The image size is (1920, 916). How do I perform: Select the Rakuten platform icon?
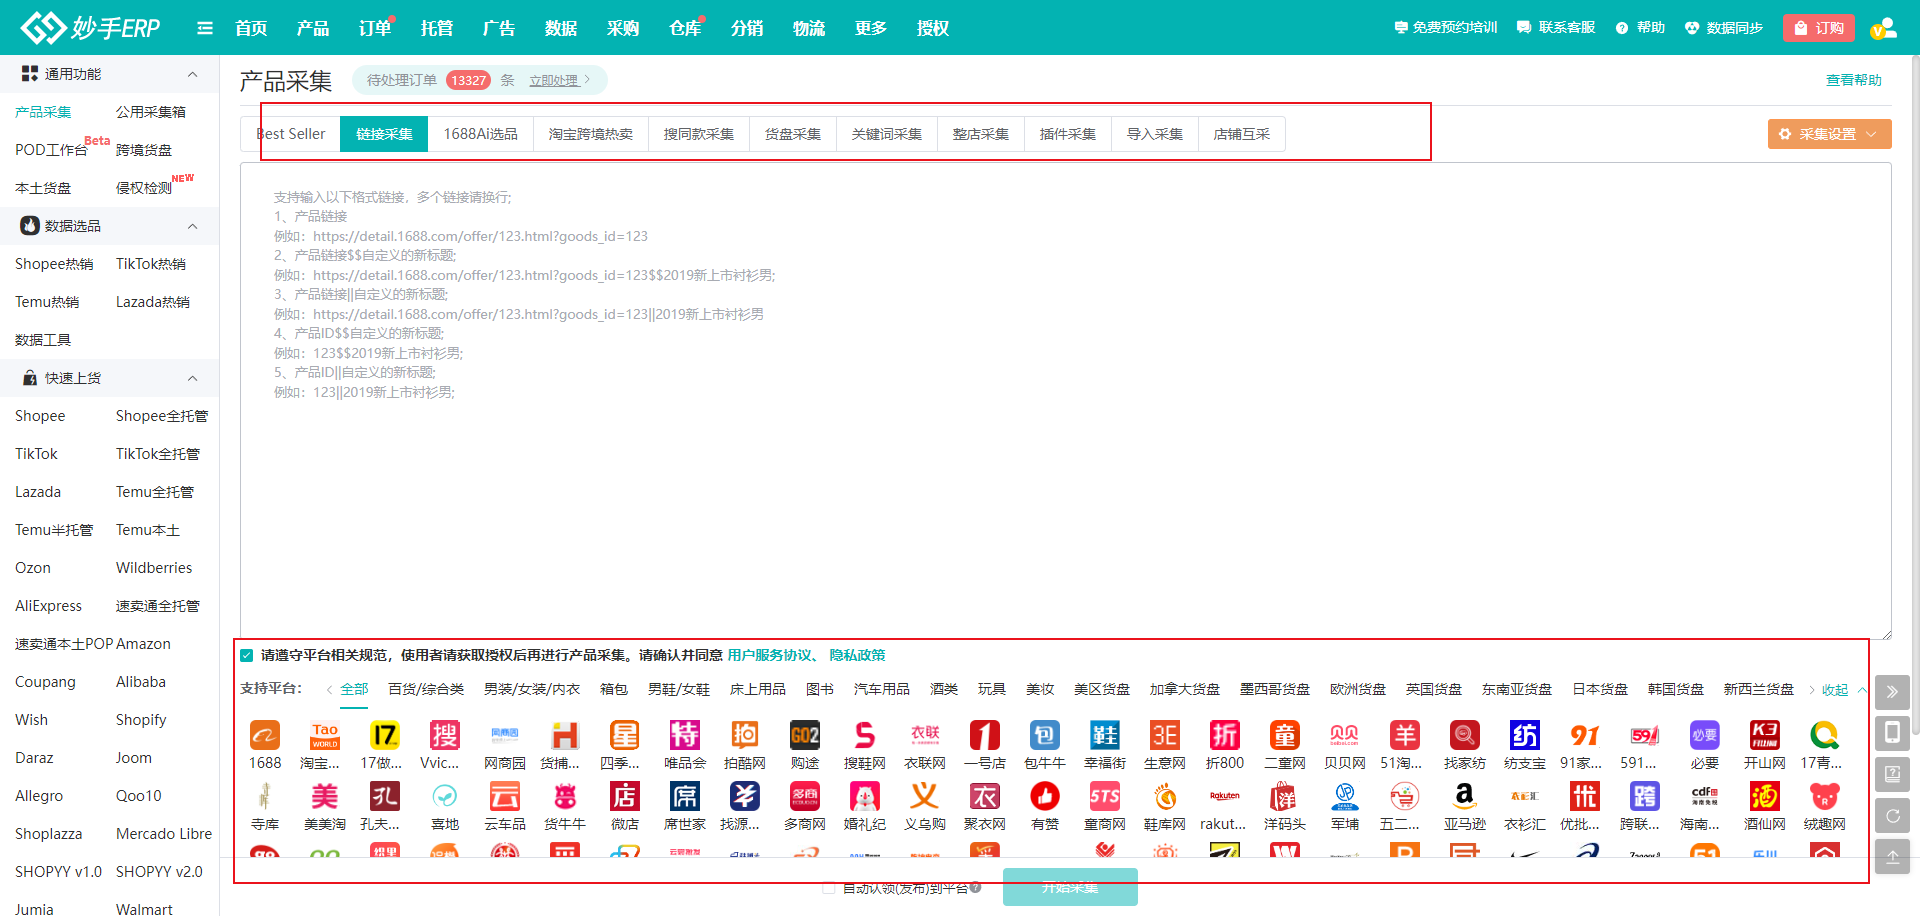[1225, 797]
